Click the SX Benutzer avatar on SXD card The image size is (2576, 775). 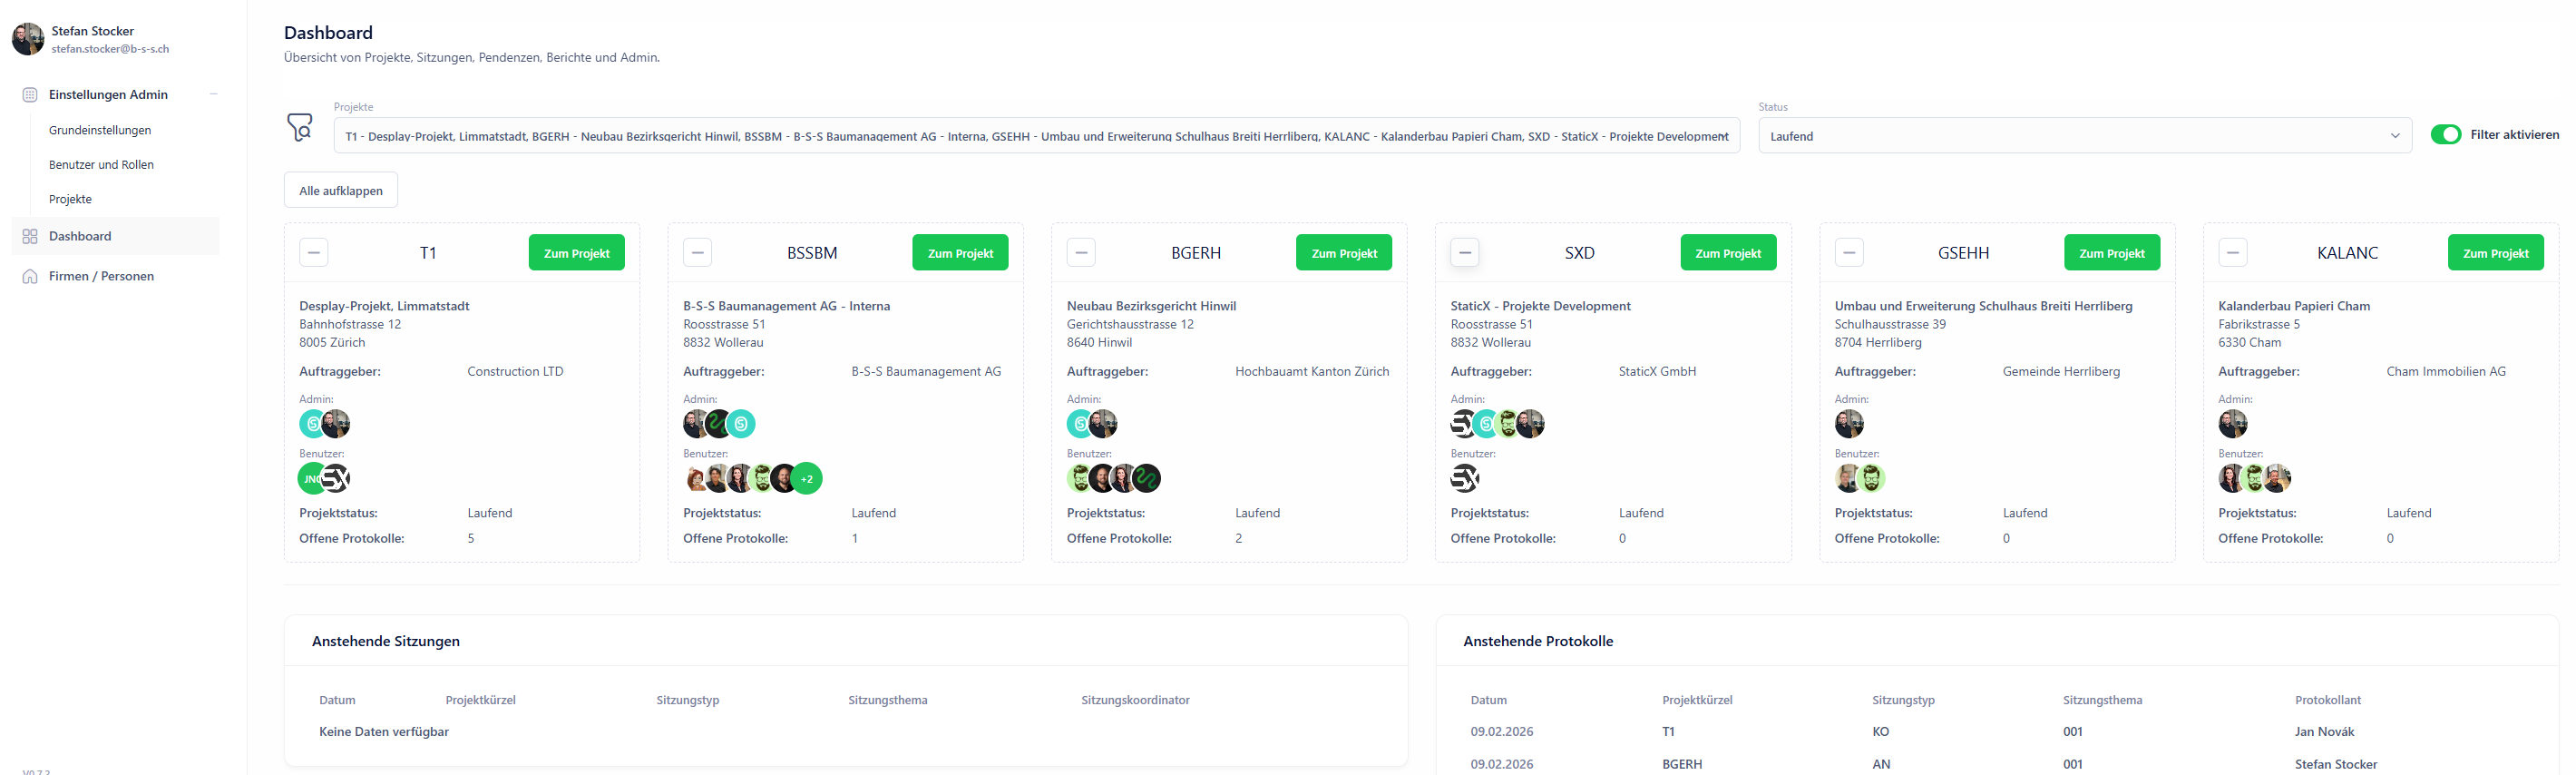click(1465, 479)
